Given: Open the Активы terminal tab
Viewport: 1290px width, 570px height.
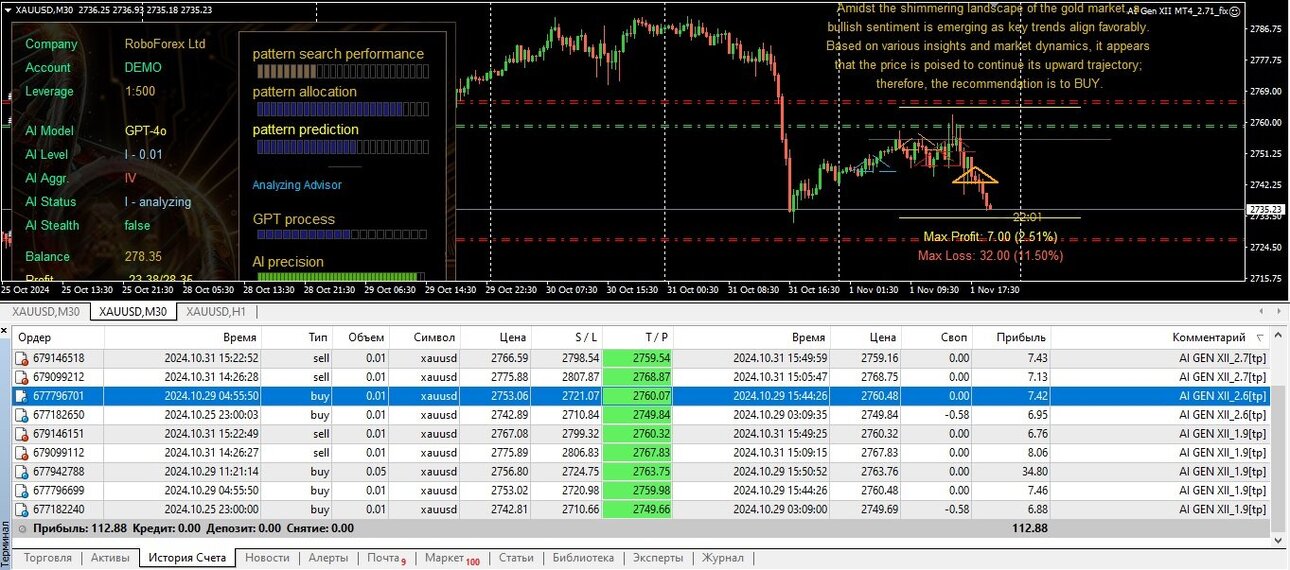Looking at the screenshot, I should coord(110,558).
